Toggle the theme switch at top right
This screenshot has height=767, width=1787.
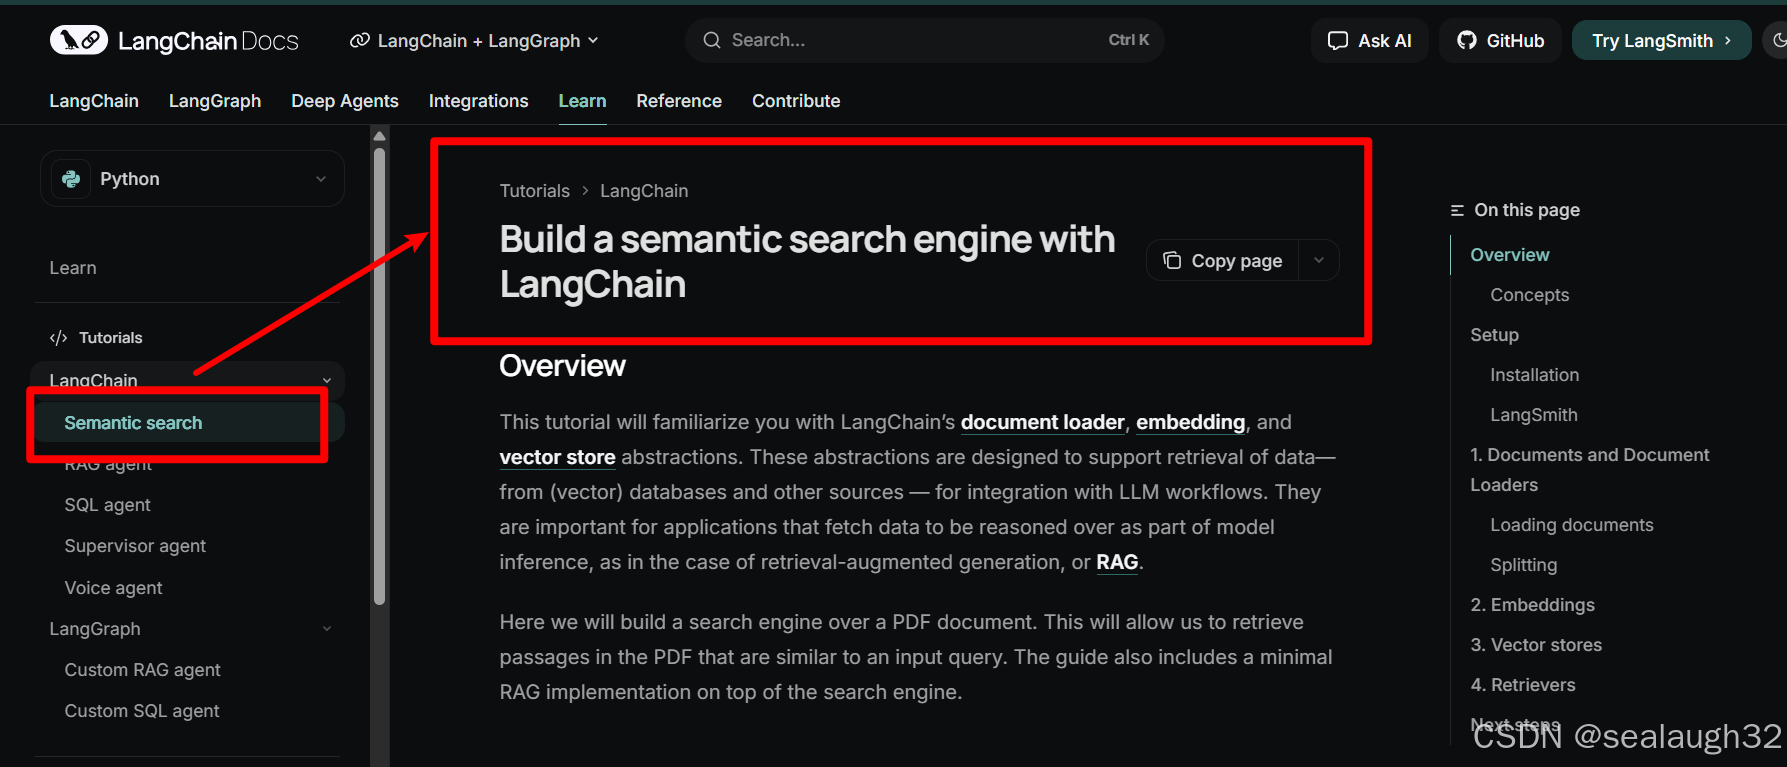tap(1777, 41)
